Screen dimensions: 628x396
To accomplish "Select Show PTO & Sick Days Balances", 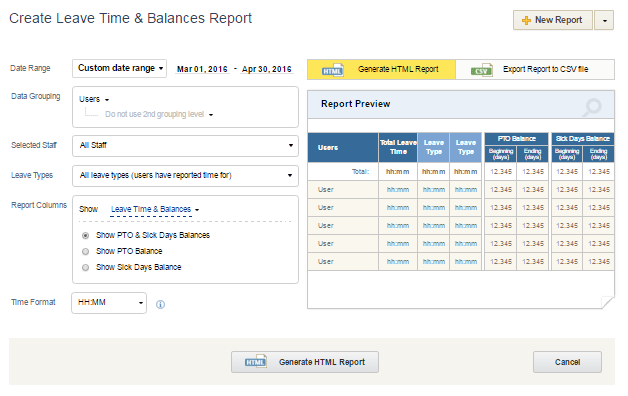I will [85, 235].
